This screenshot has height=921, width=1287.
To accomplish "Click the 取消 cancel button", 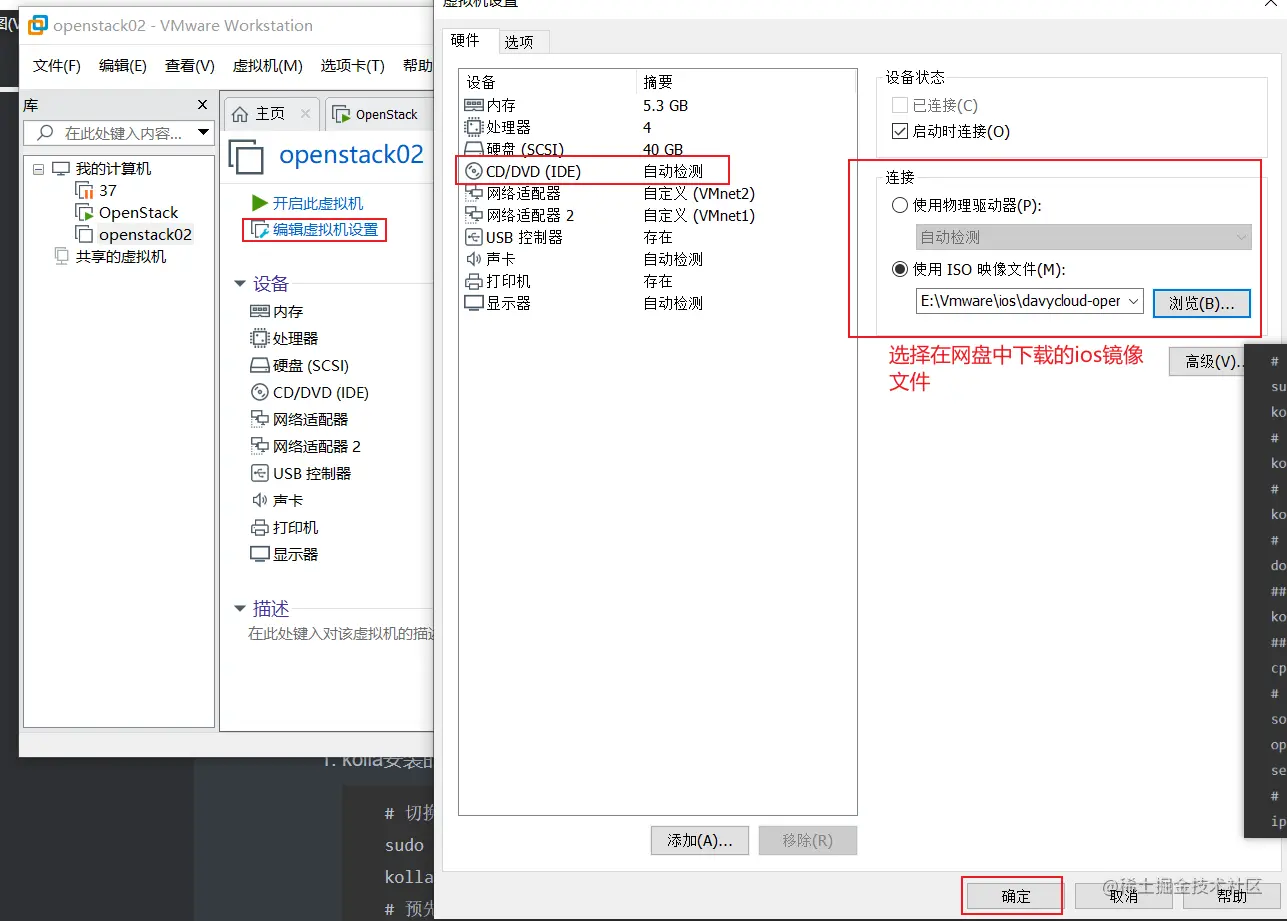I will coord(1123,896).
